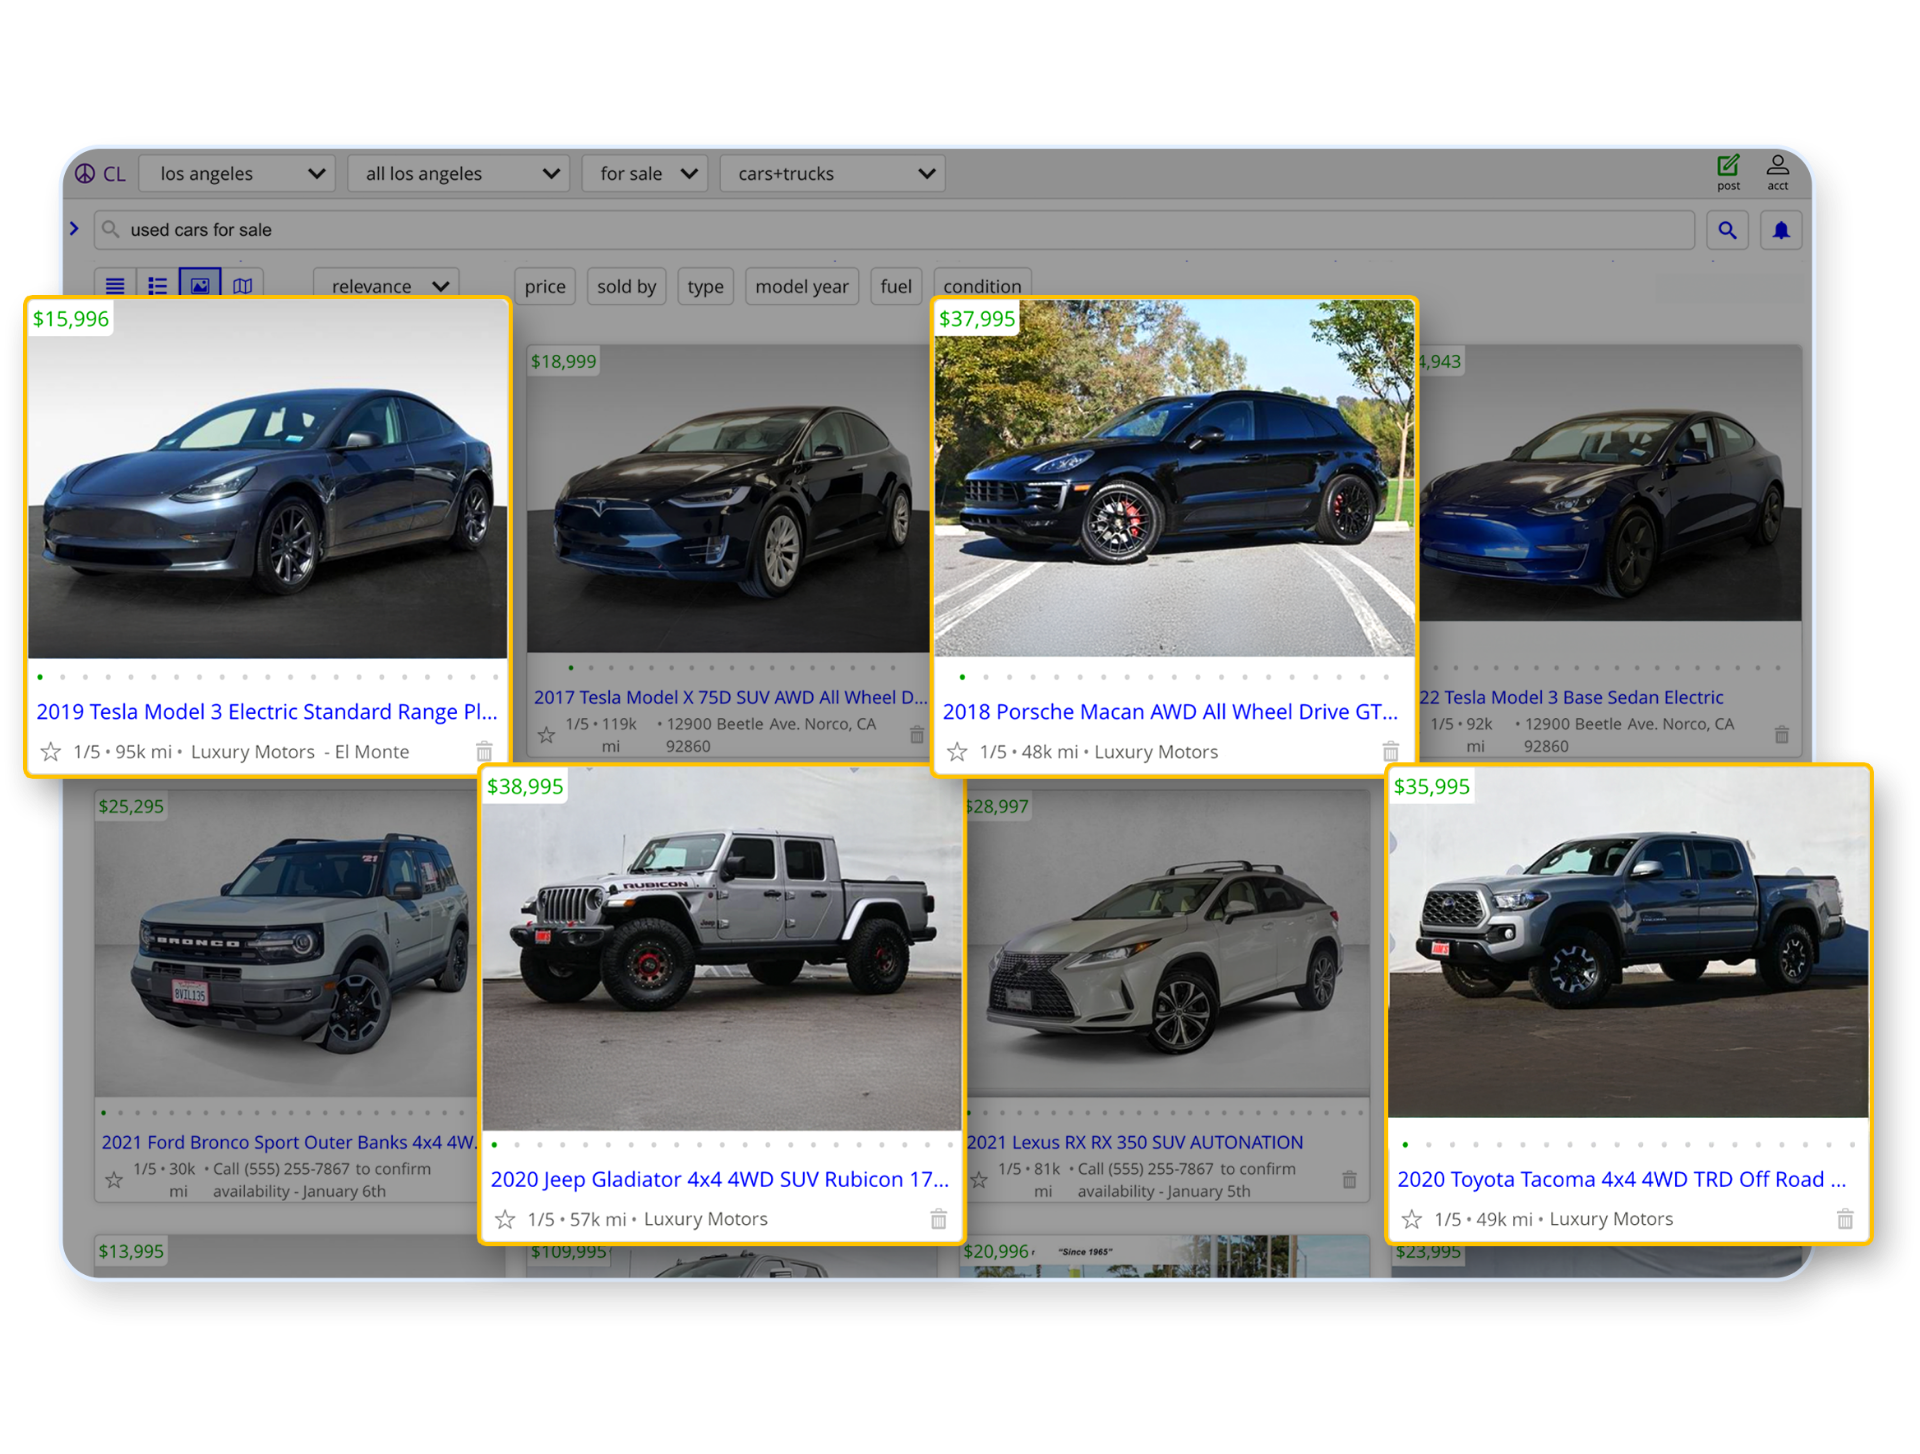Click the post listing pencil icon
The width and height of the screenshot is (1920, 1454).
(1728, 166)
